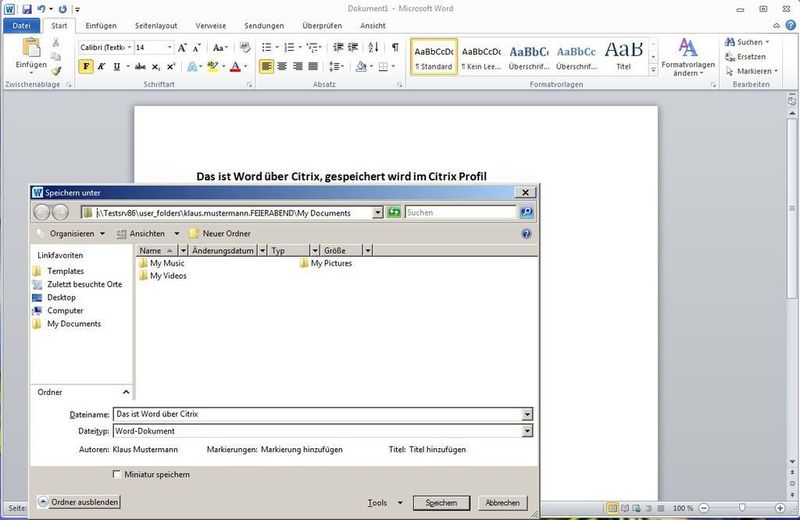Select the My Pictures folder
The image size is (800, 520).
326,263
